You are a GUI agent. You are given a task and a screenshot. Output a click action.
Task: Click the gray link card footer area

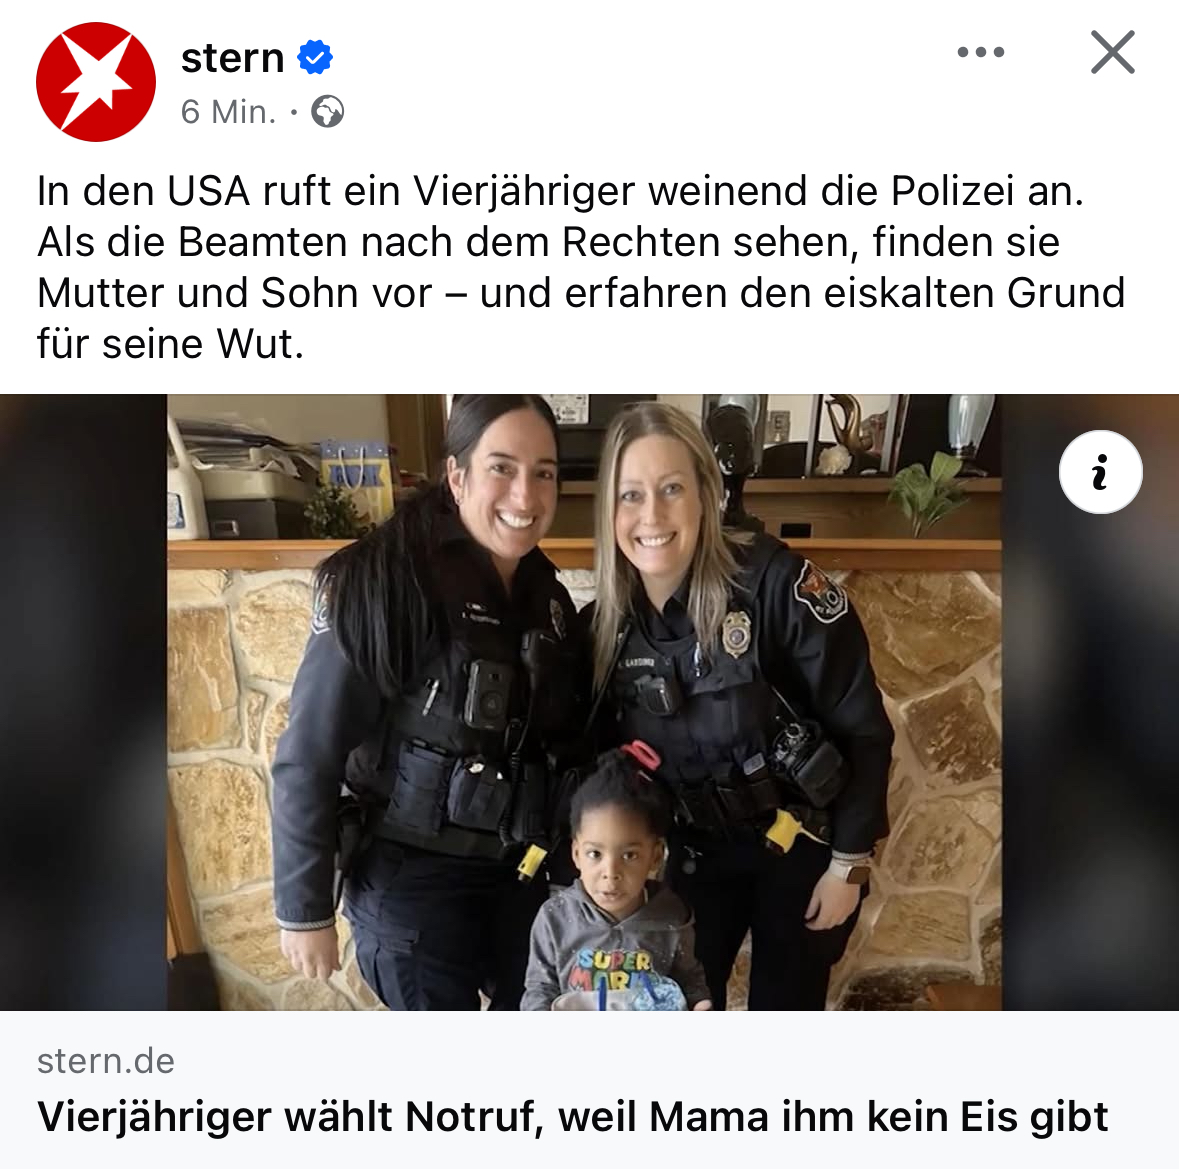590,1089
